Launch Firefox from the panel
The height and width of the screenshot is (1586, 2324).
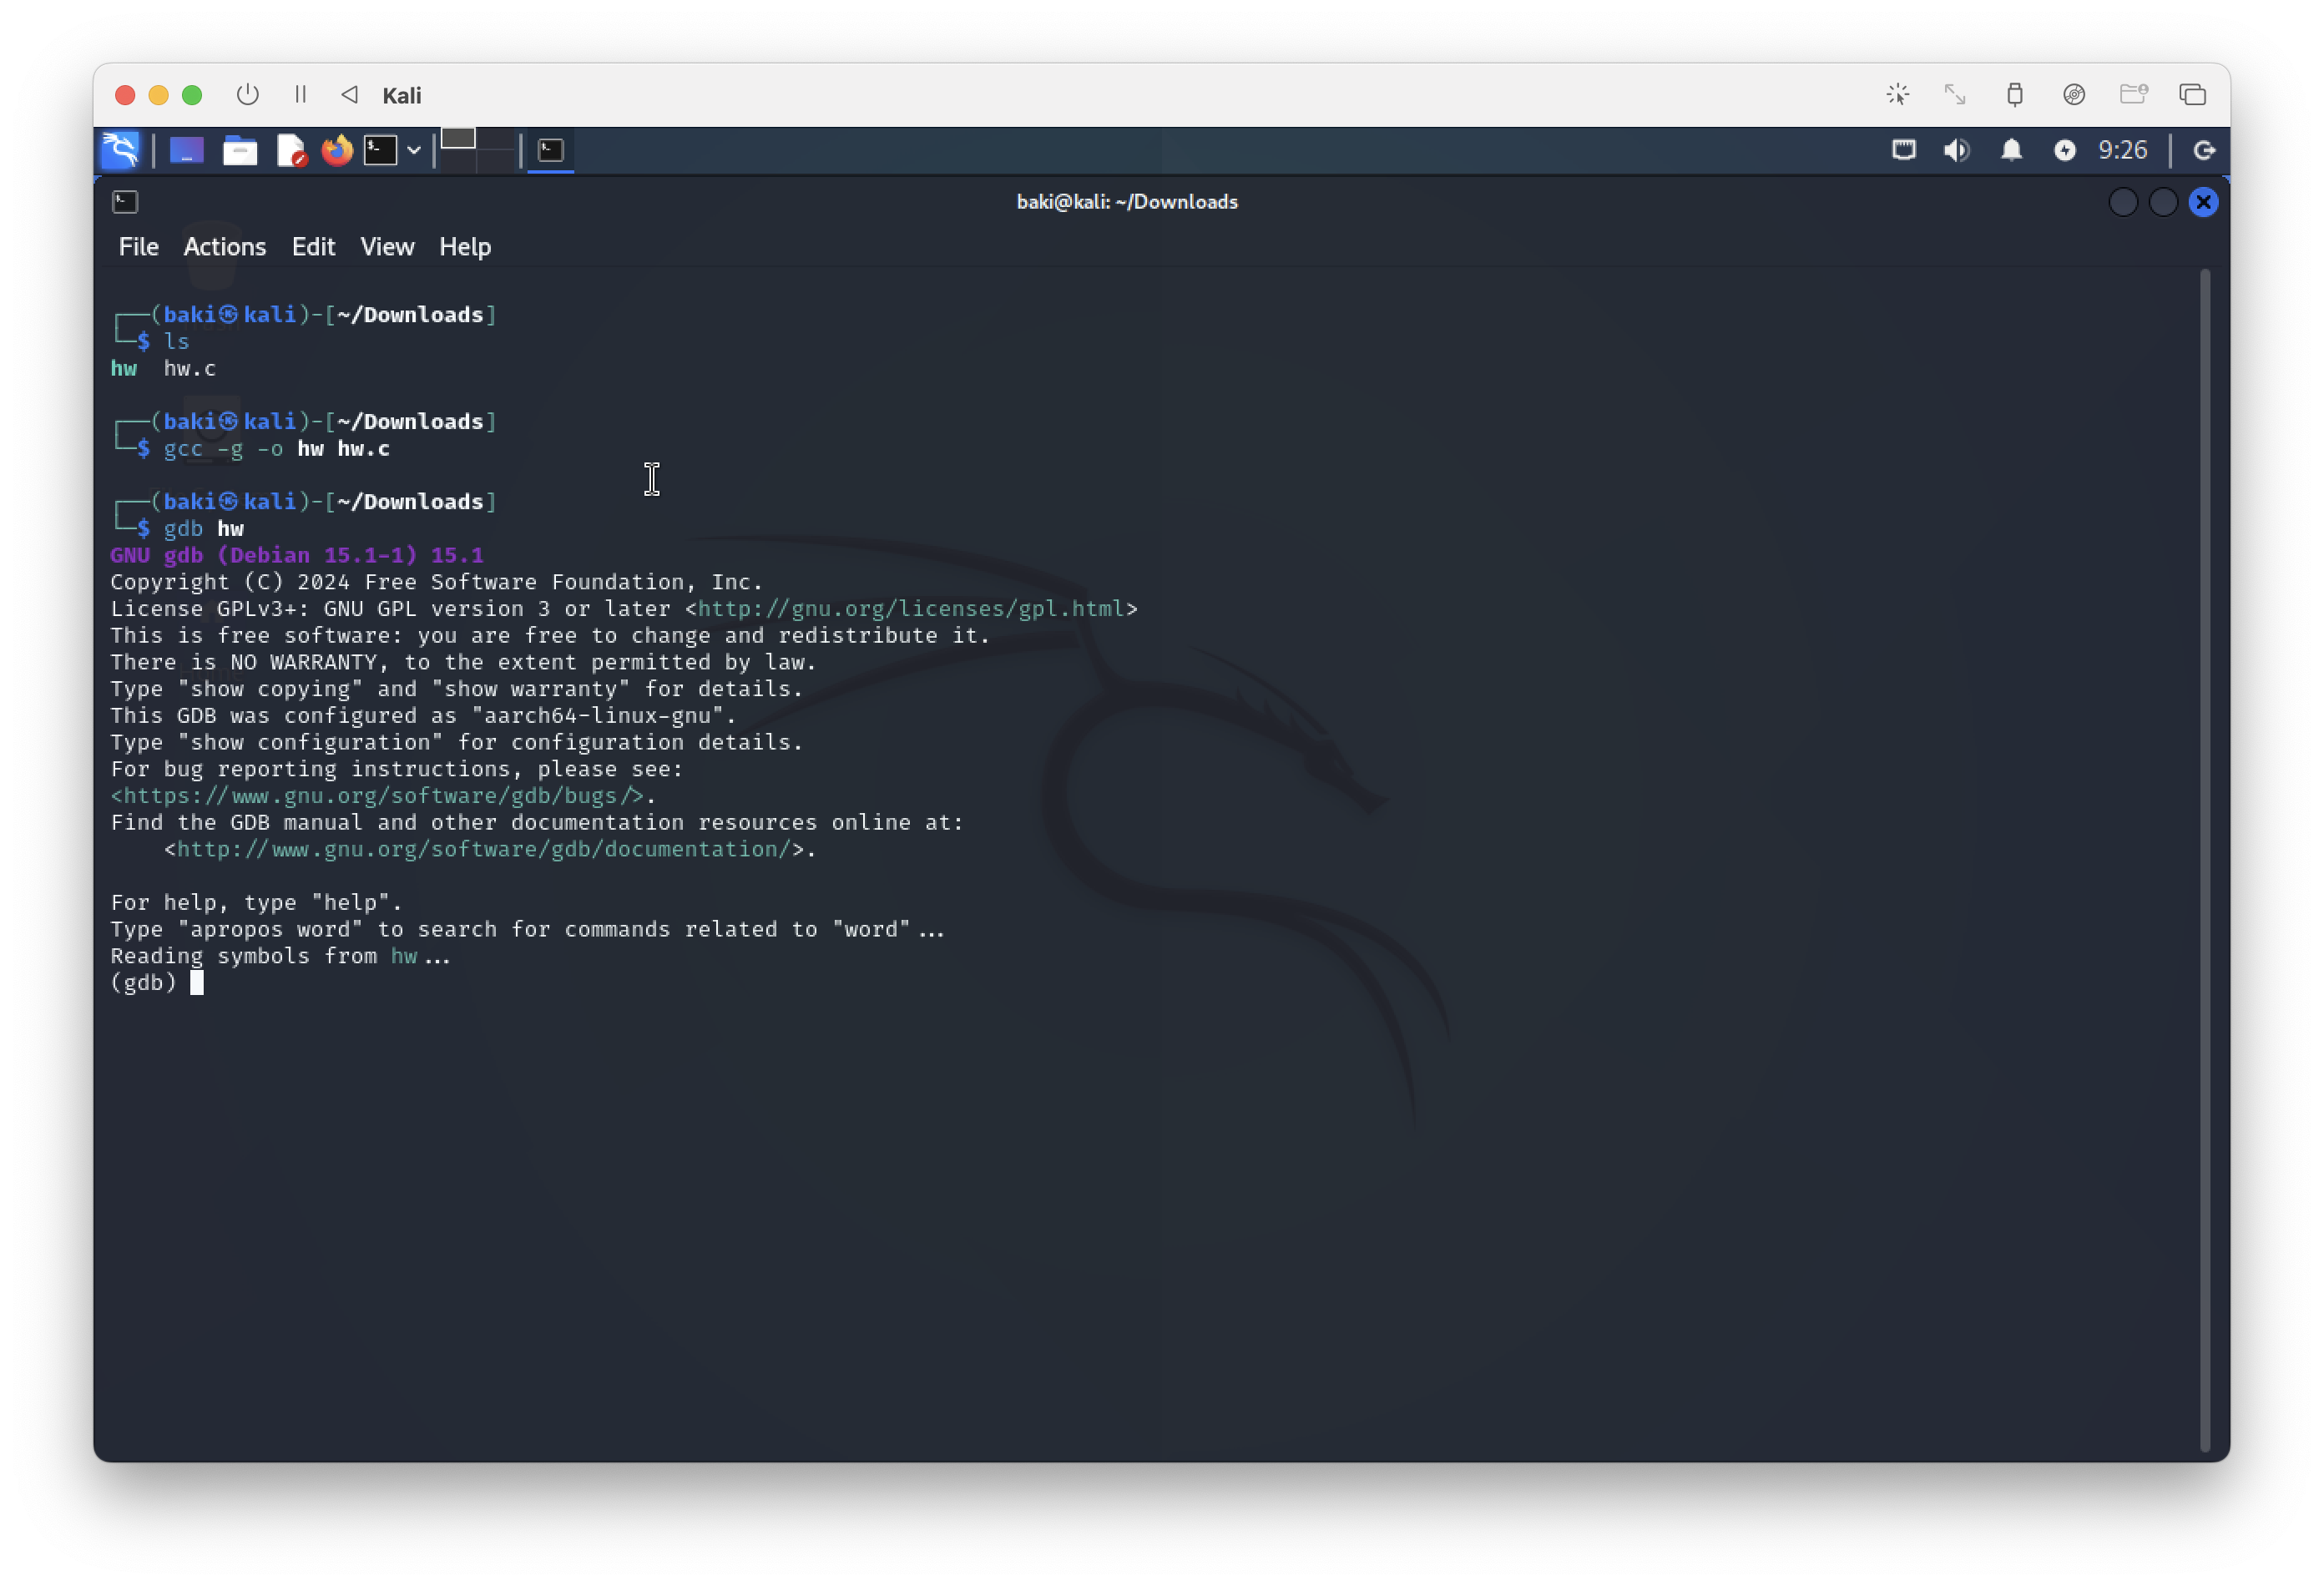[337, 150]
